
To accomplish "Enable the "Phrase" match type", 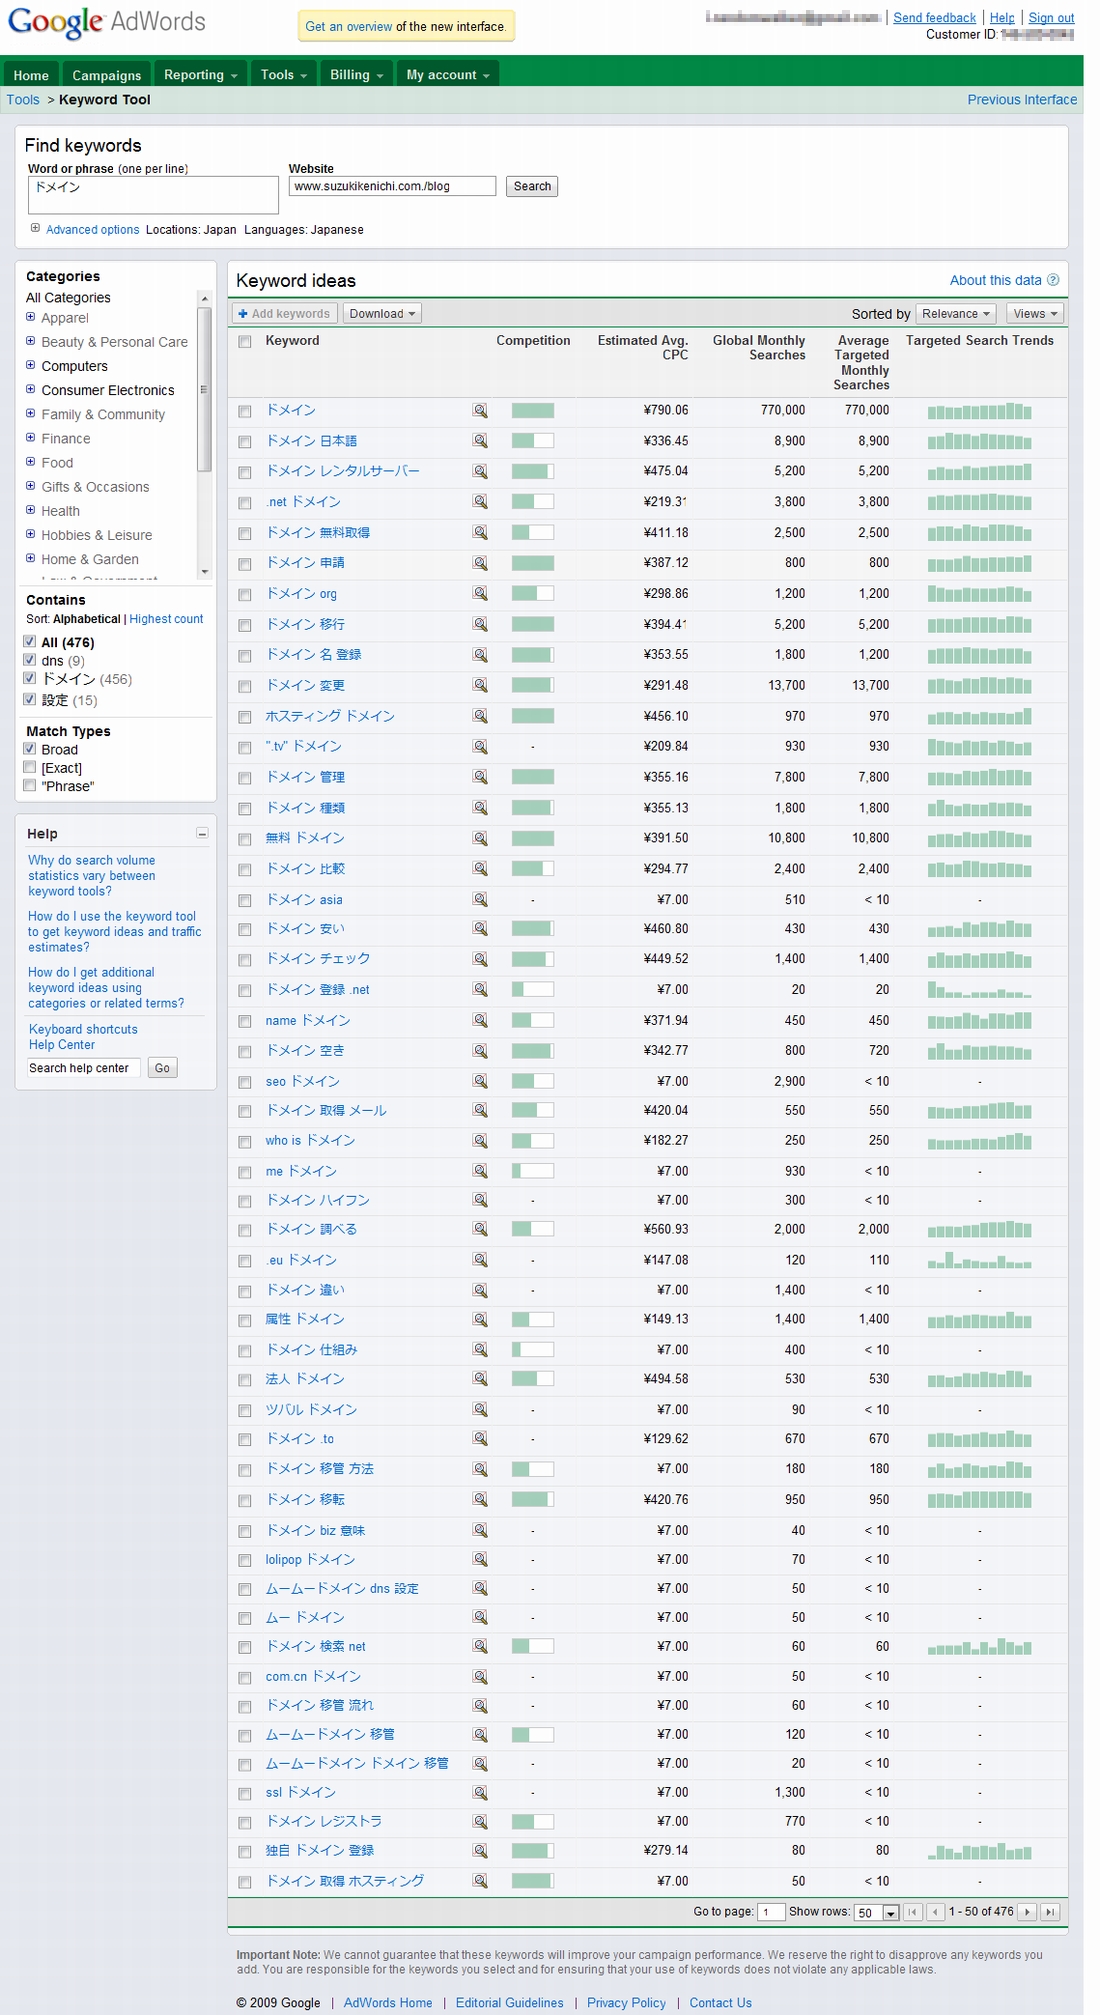I will click(x=30, y=786).
